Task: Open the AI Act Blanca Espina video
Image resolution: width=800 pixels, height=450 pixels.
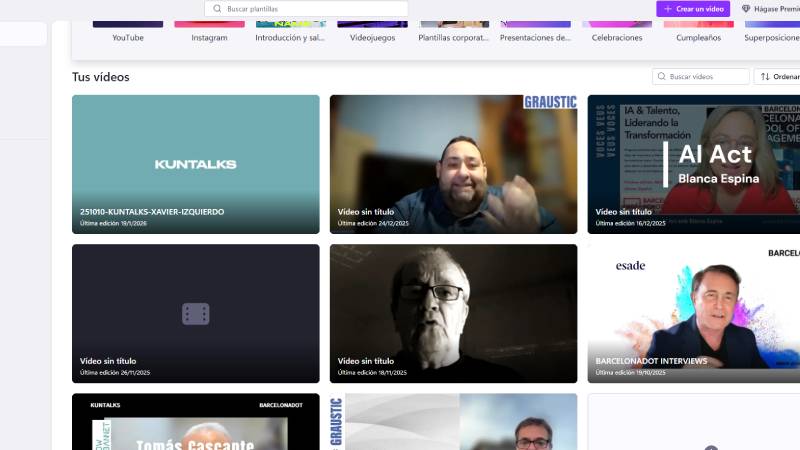Action: (x=693, y=164)
